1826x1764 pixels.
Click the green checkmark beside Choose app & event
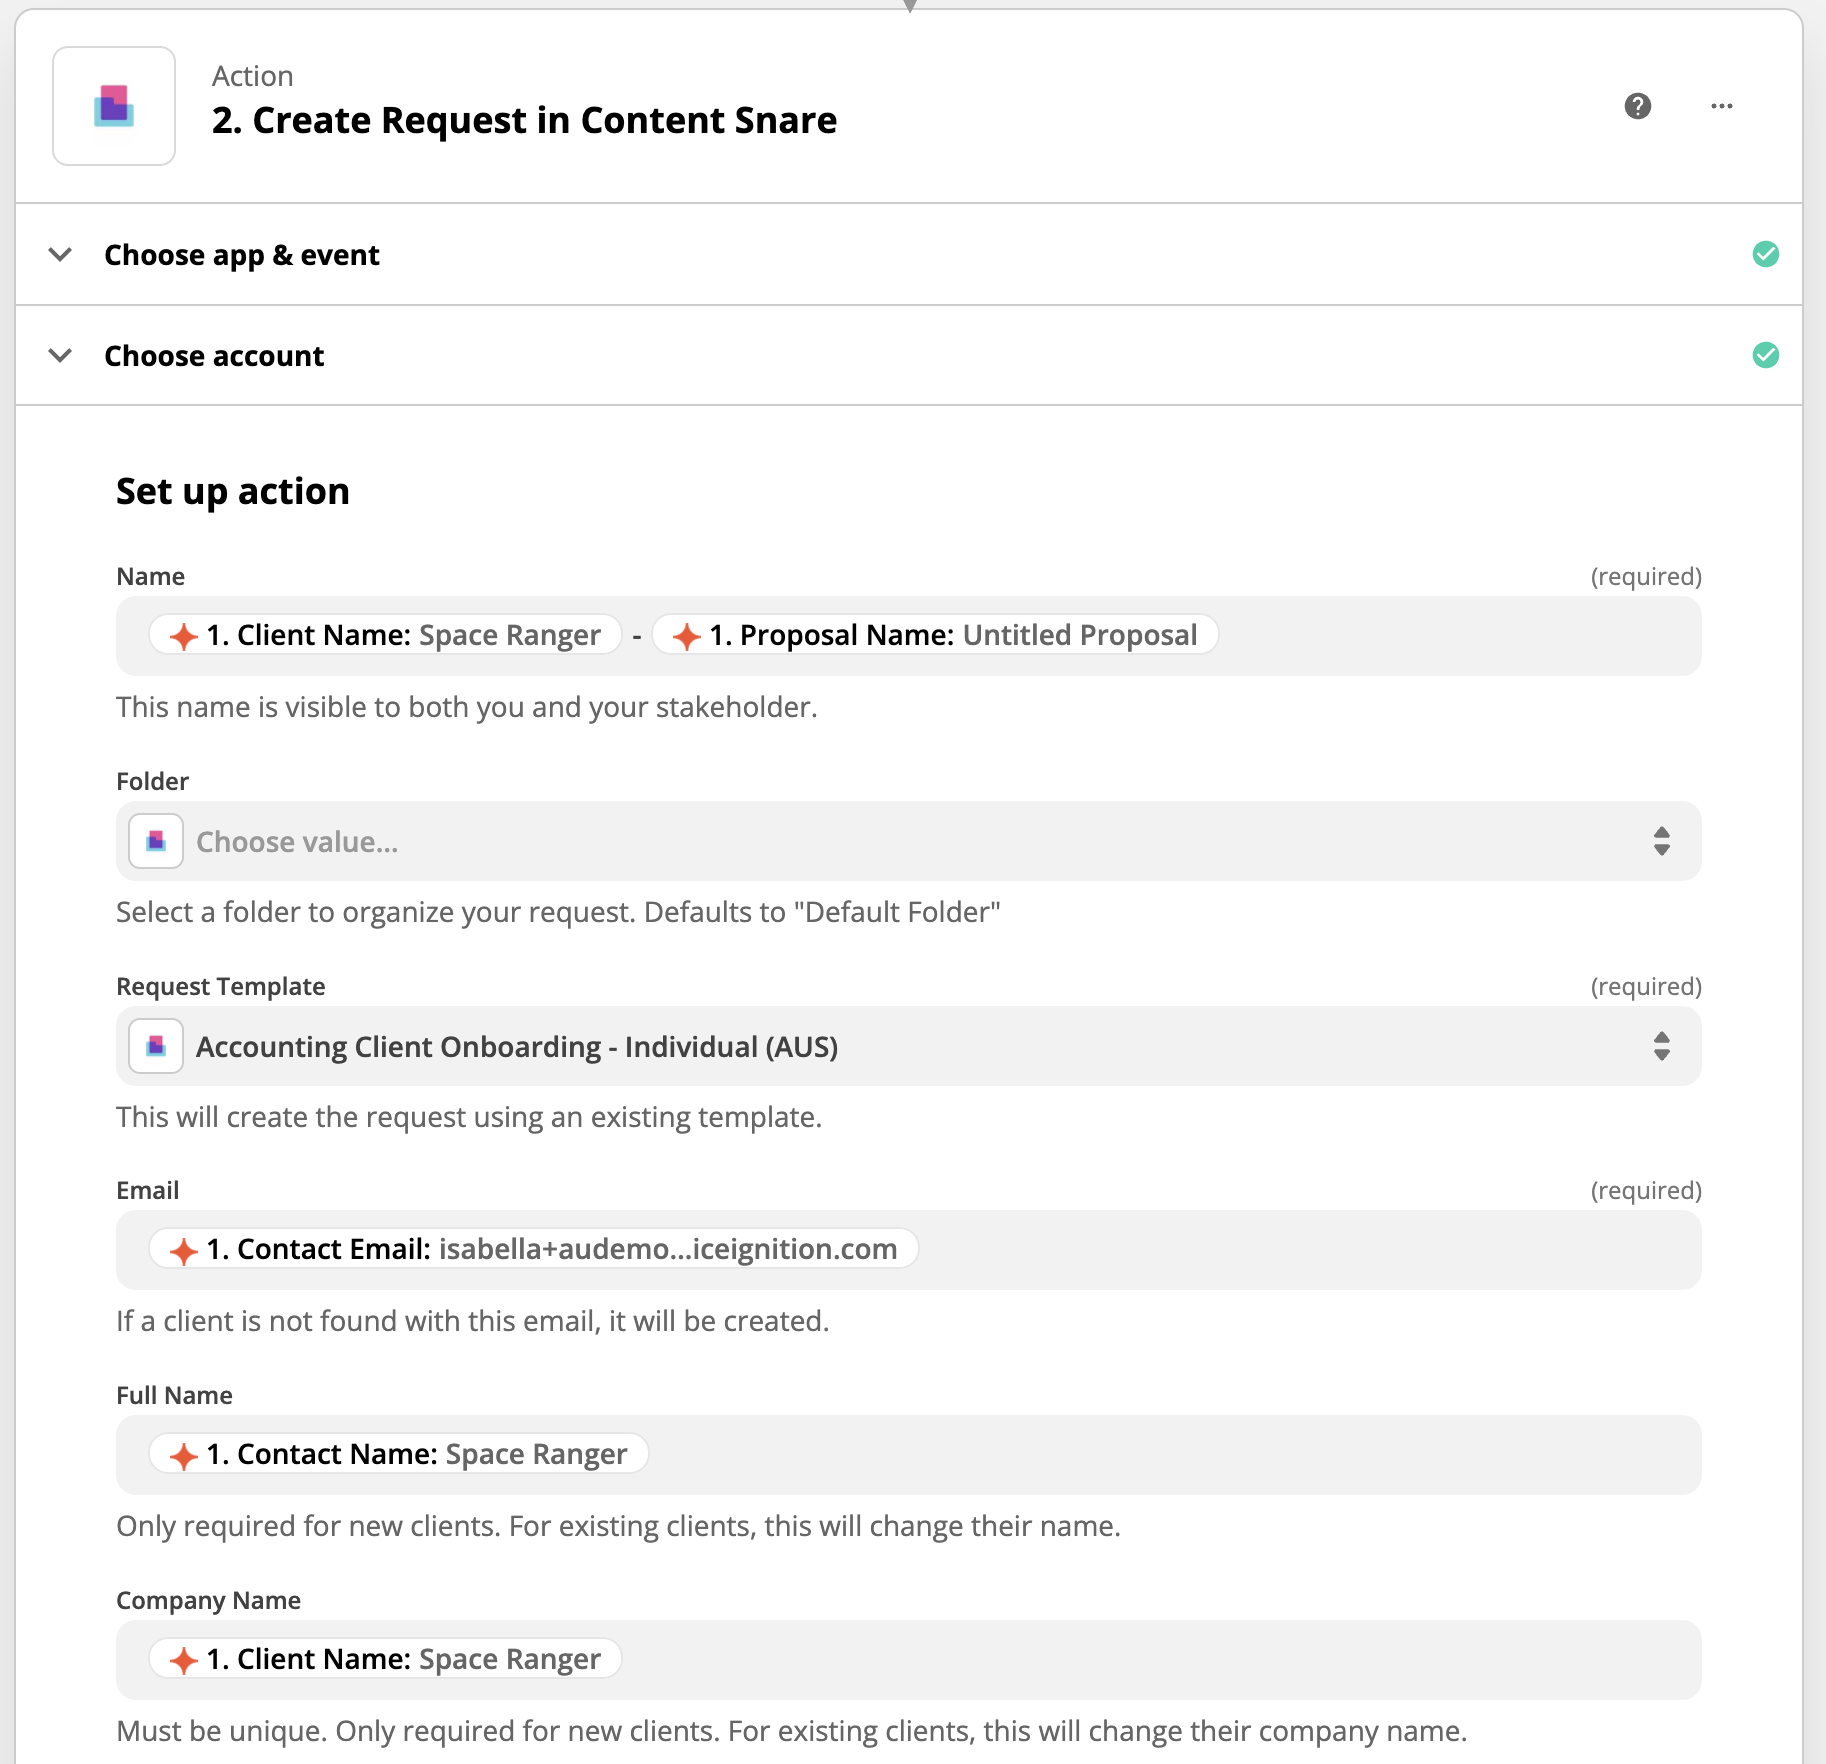(x=1765, y=254)
